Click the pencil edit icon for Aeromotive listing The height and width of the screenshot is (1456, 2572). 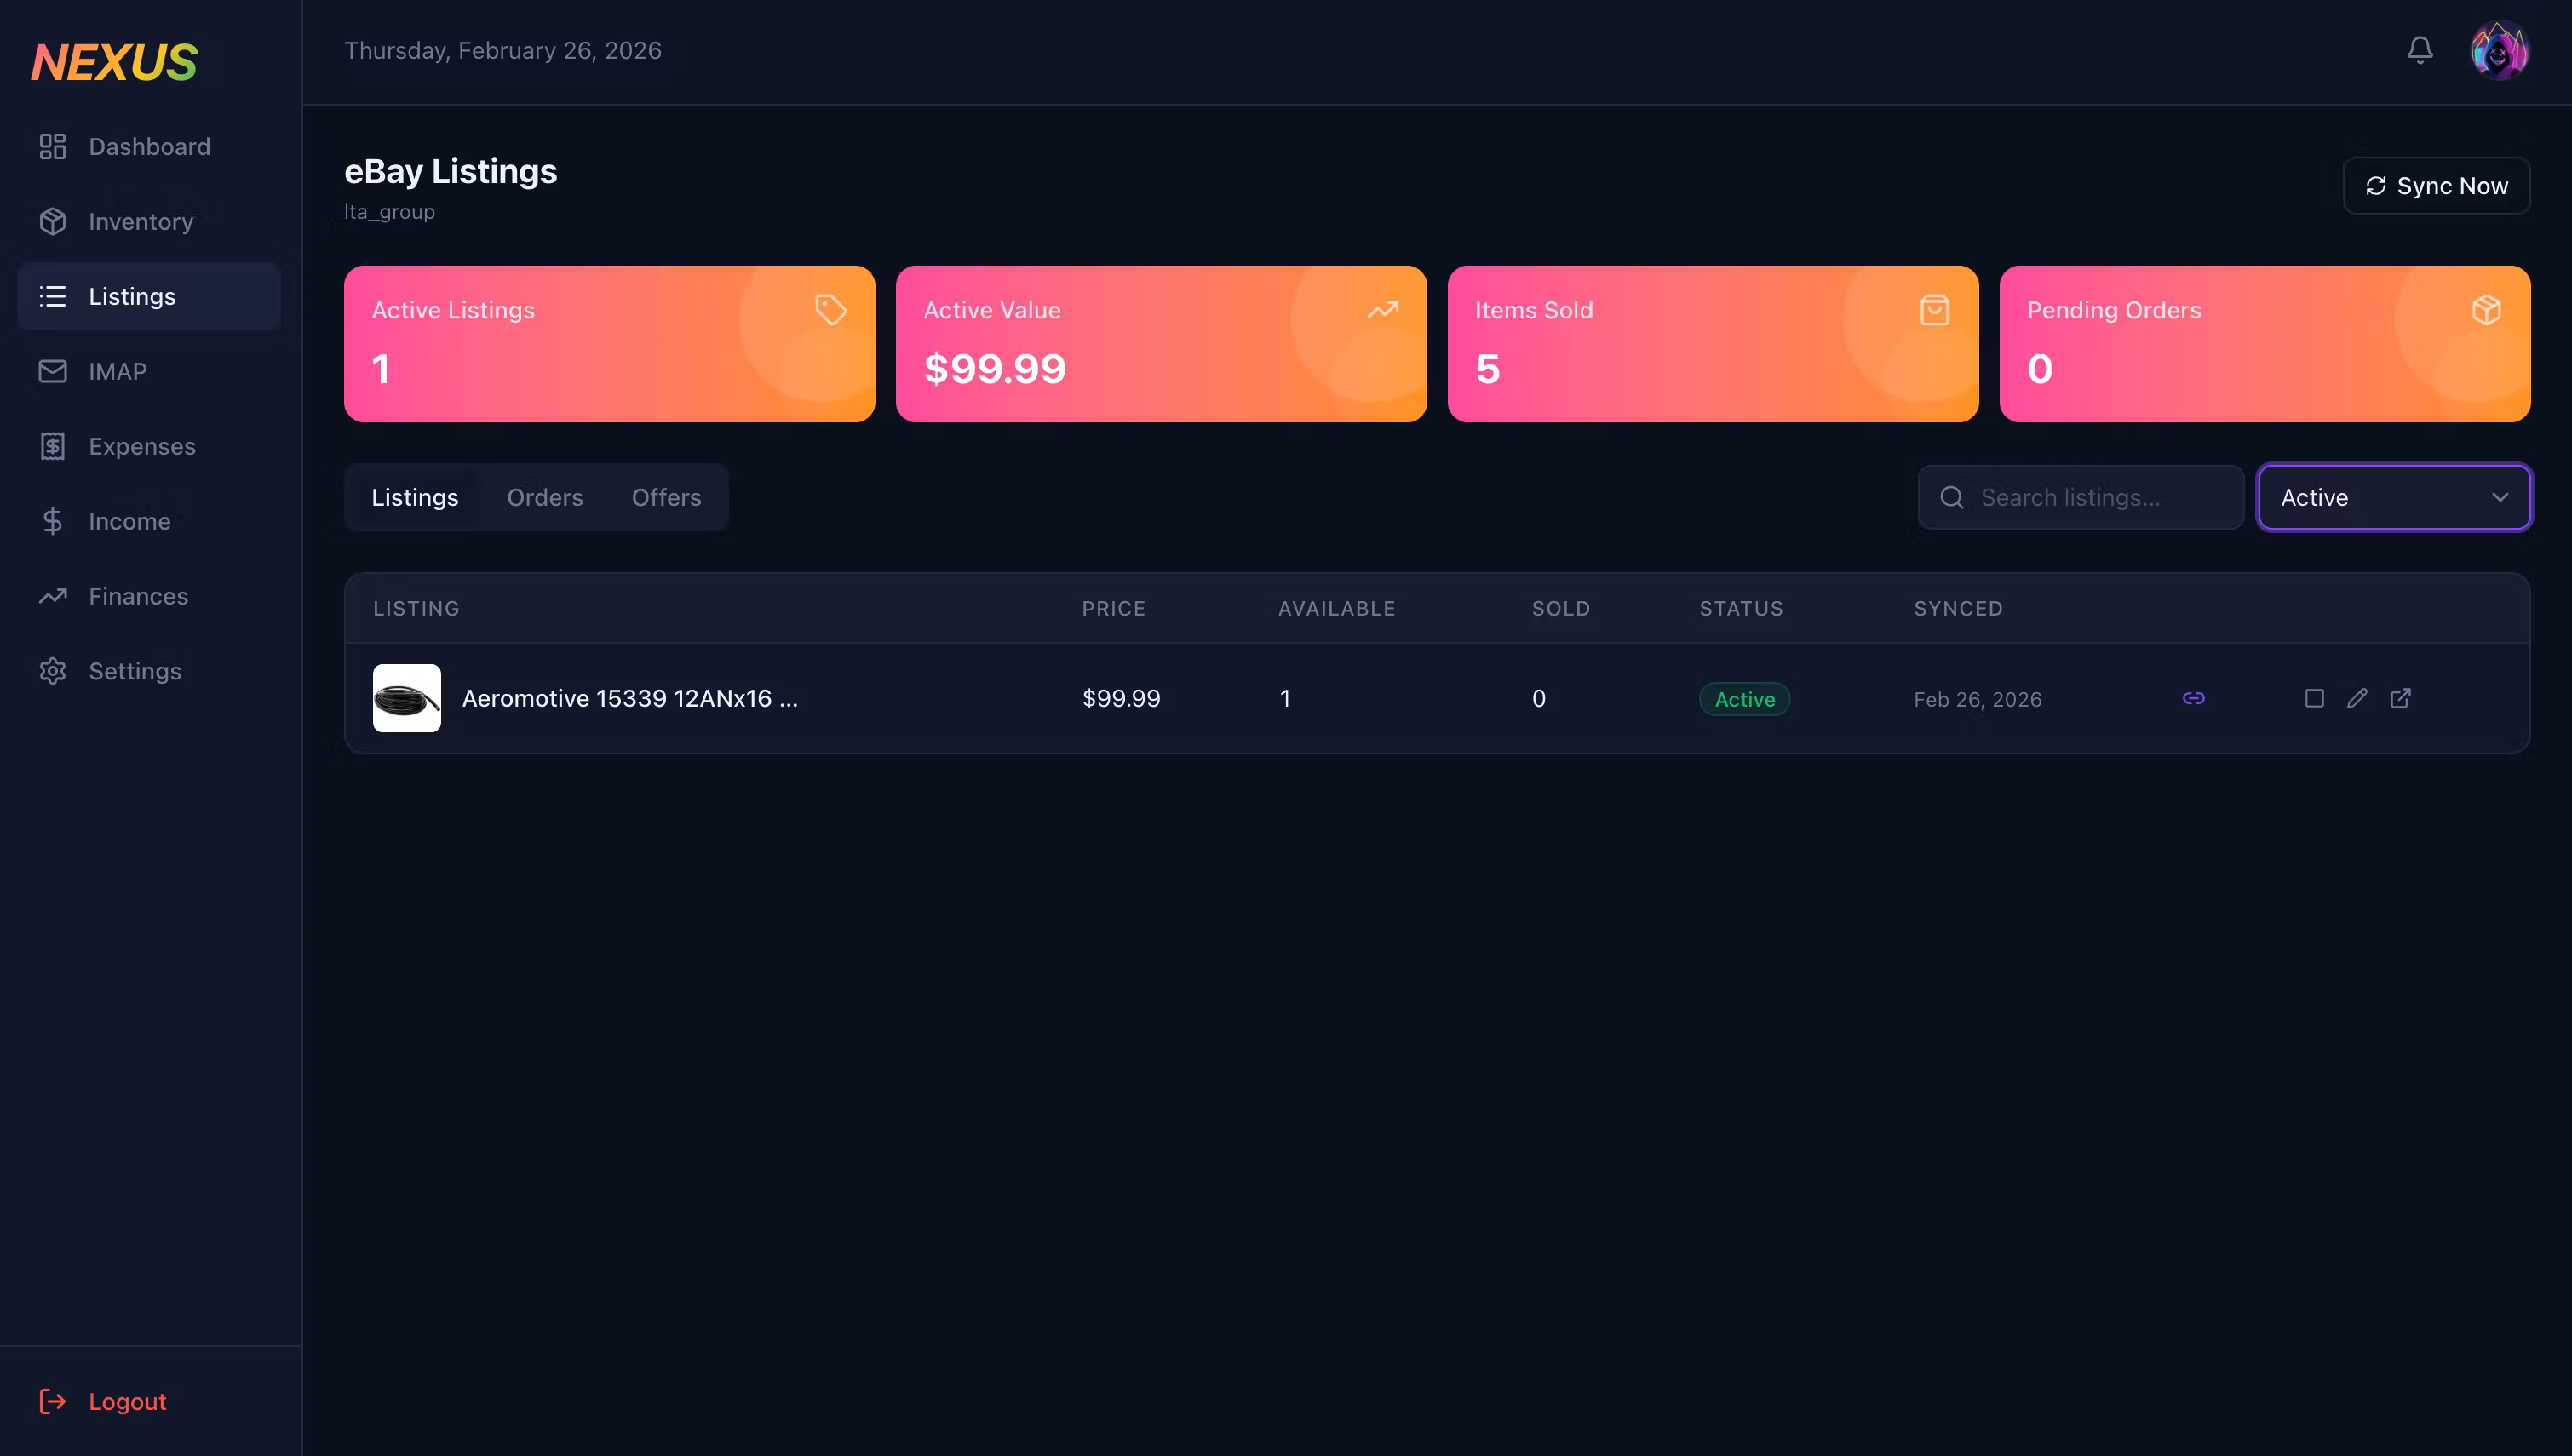2357,698
